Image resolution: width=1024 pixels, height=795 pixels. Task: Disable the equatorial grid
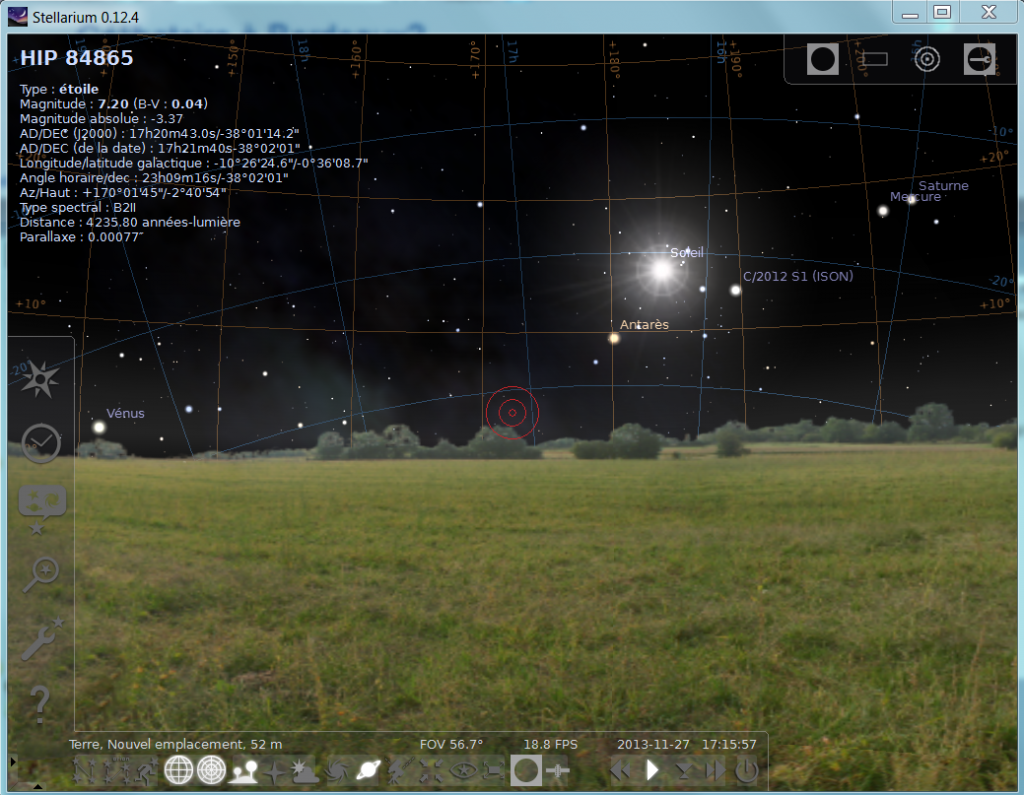178,771
